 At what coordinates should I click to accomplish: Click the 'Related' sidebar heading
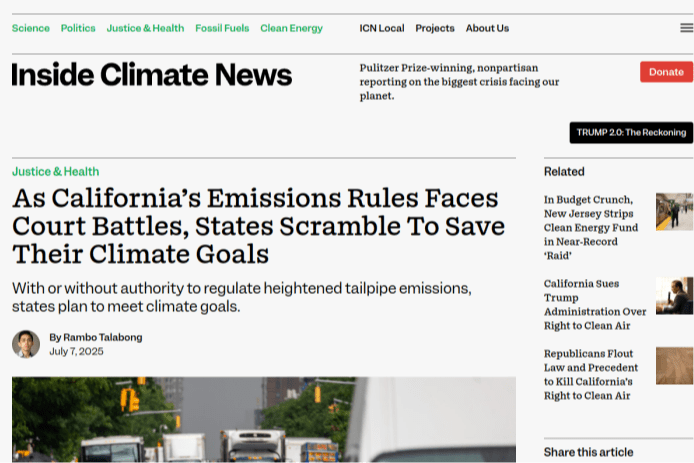tap(564, 171)
